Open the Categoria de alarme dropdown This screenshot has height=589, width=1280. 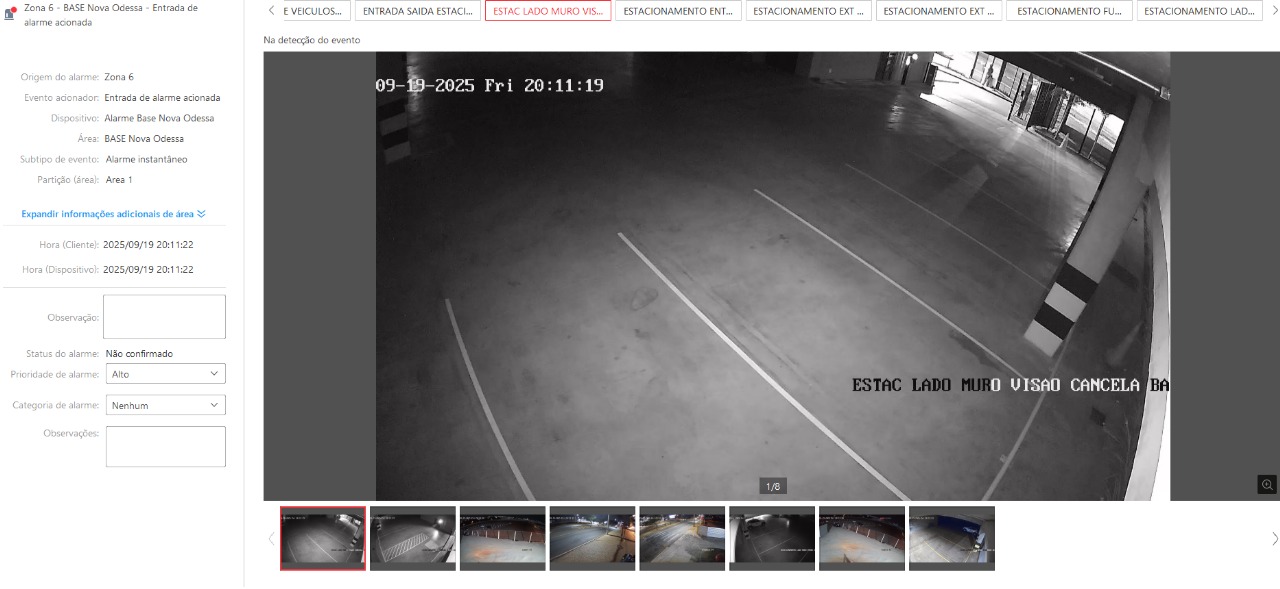coord(165,406)
